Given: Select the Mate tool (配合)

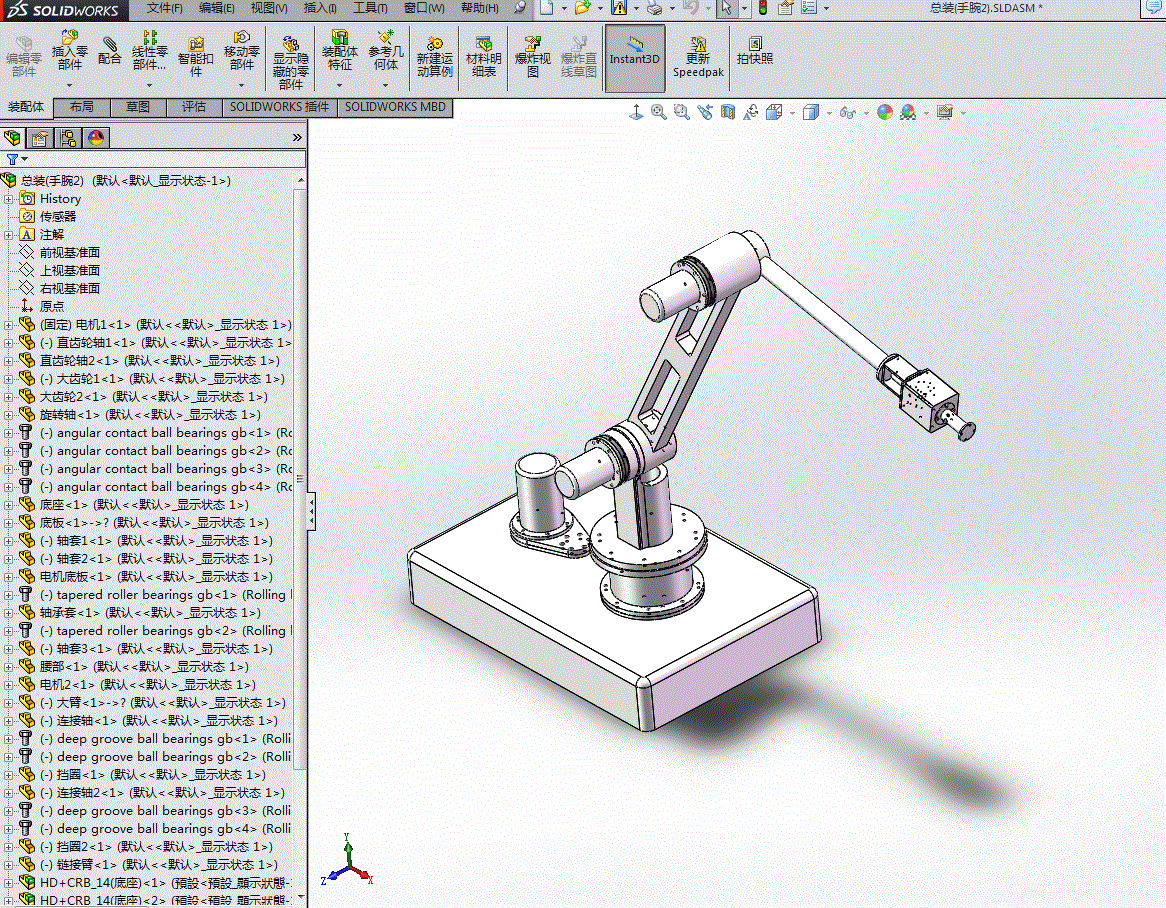Looking at the screenshot, I should (109, 51).
